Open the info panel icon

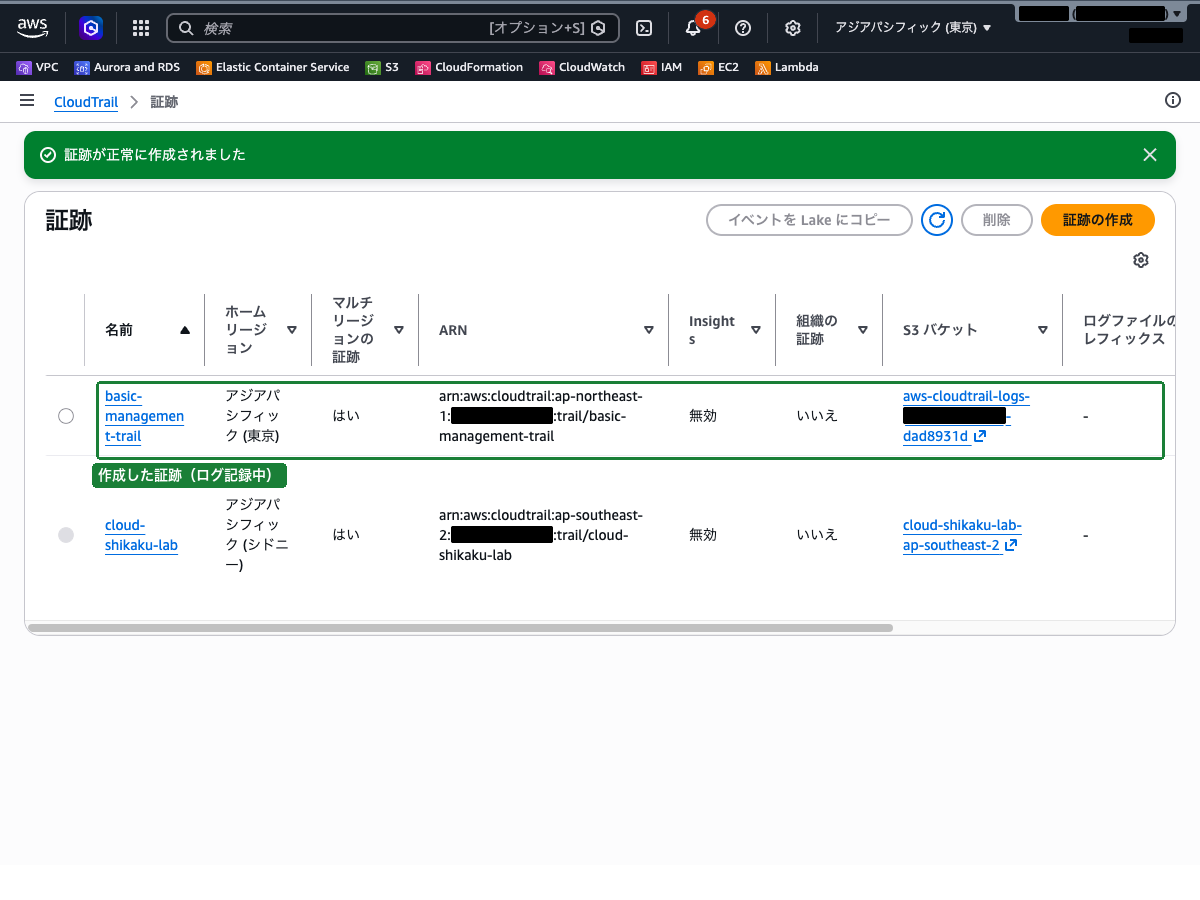[x=1173, y=100]
